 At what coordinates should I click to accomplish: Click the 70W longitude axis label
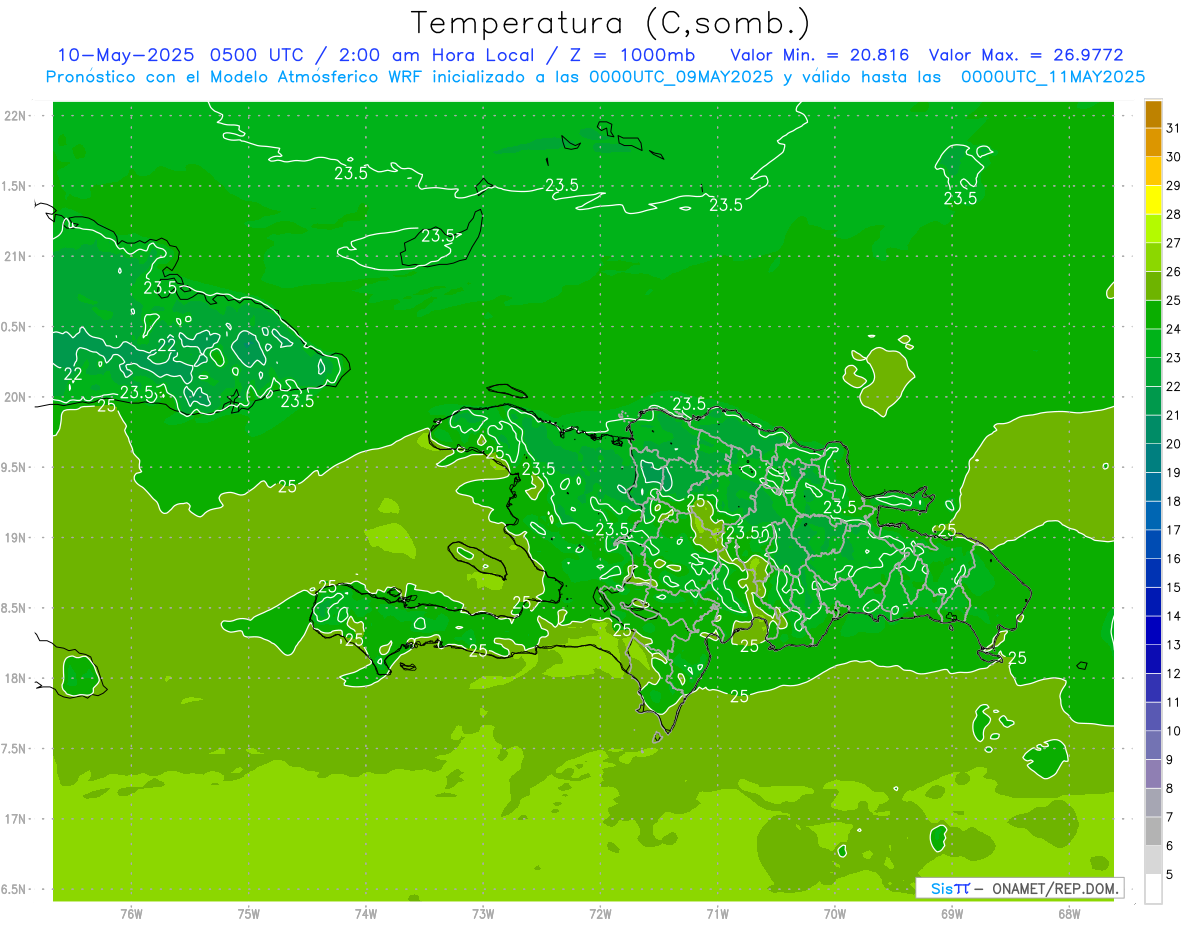(835, 914)
